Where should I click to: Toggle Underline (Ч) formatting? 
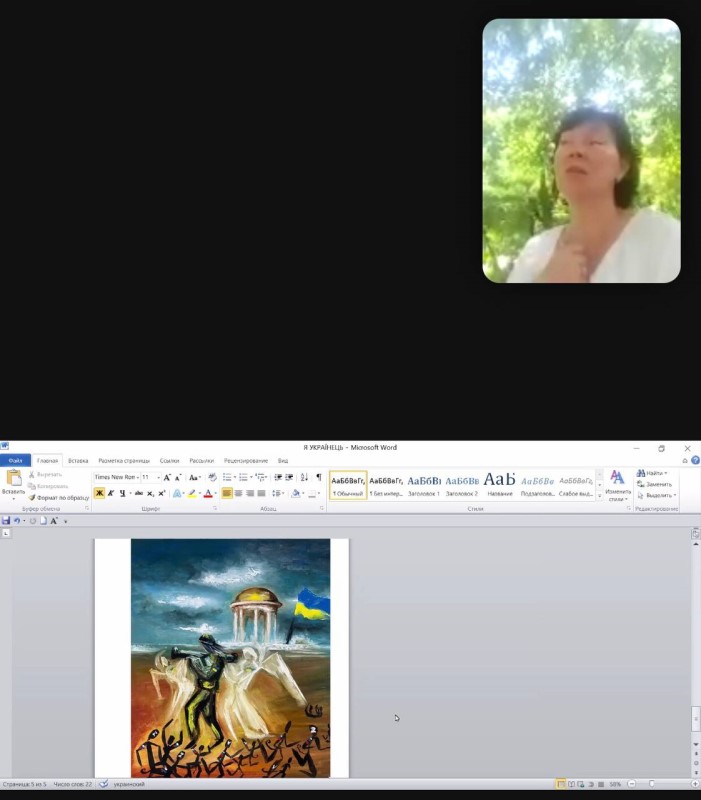click(x=122, y=493)
